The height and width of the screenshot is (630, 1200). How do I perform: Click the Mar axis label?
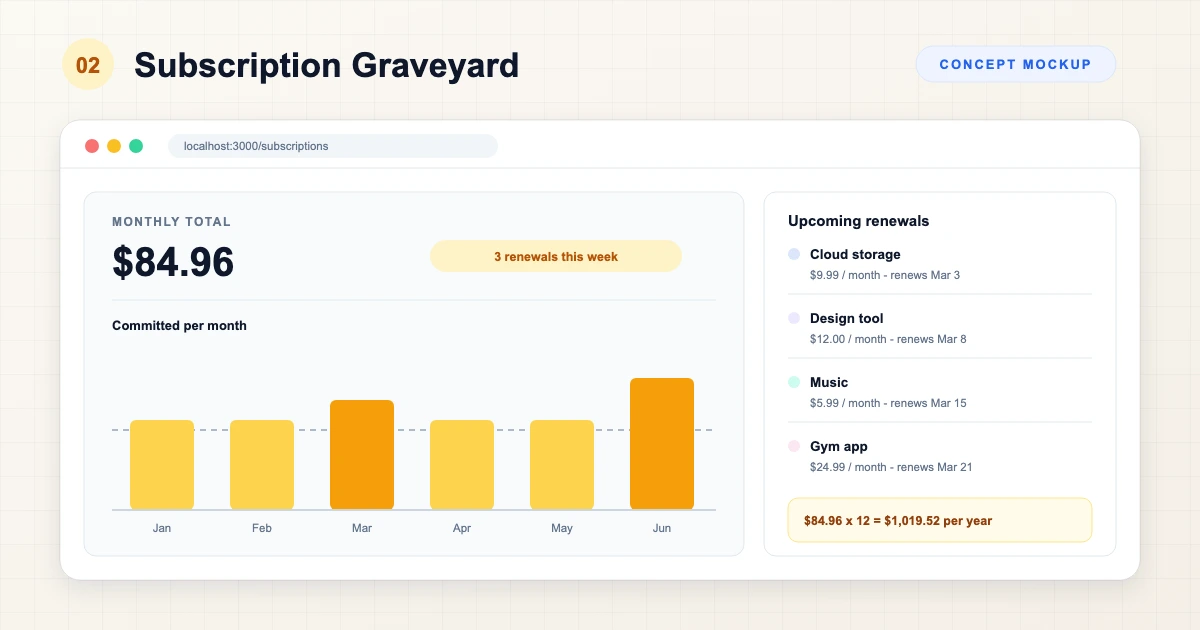(x=362, y=528)
